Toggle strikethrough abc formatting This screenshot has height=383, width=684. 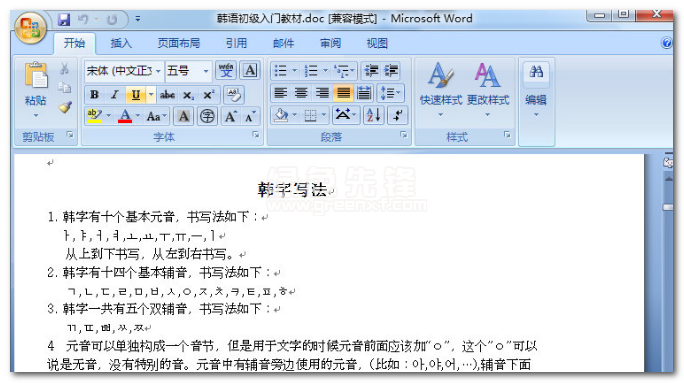coord(167,94)
